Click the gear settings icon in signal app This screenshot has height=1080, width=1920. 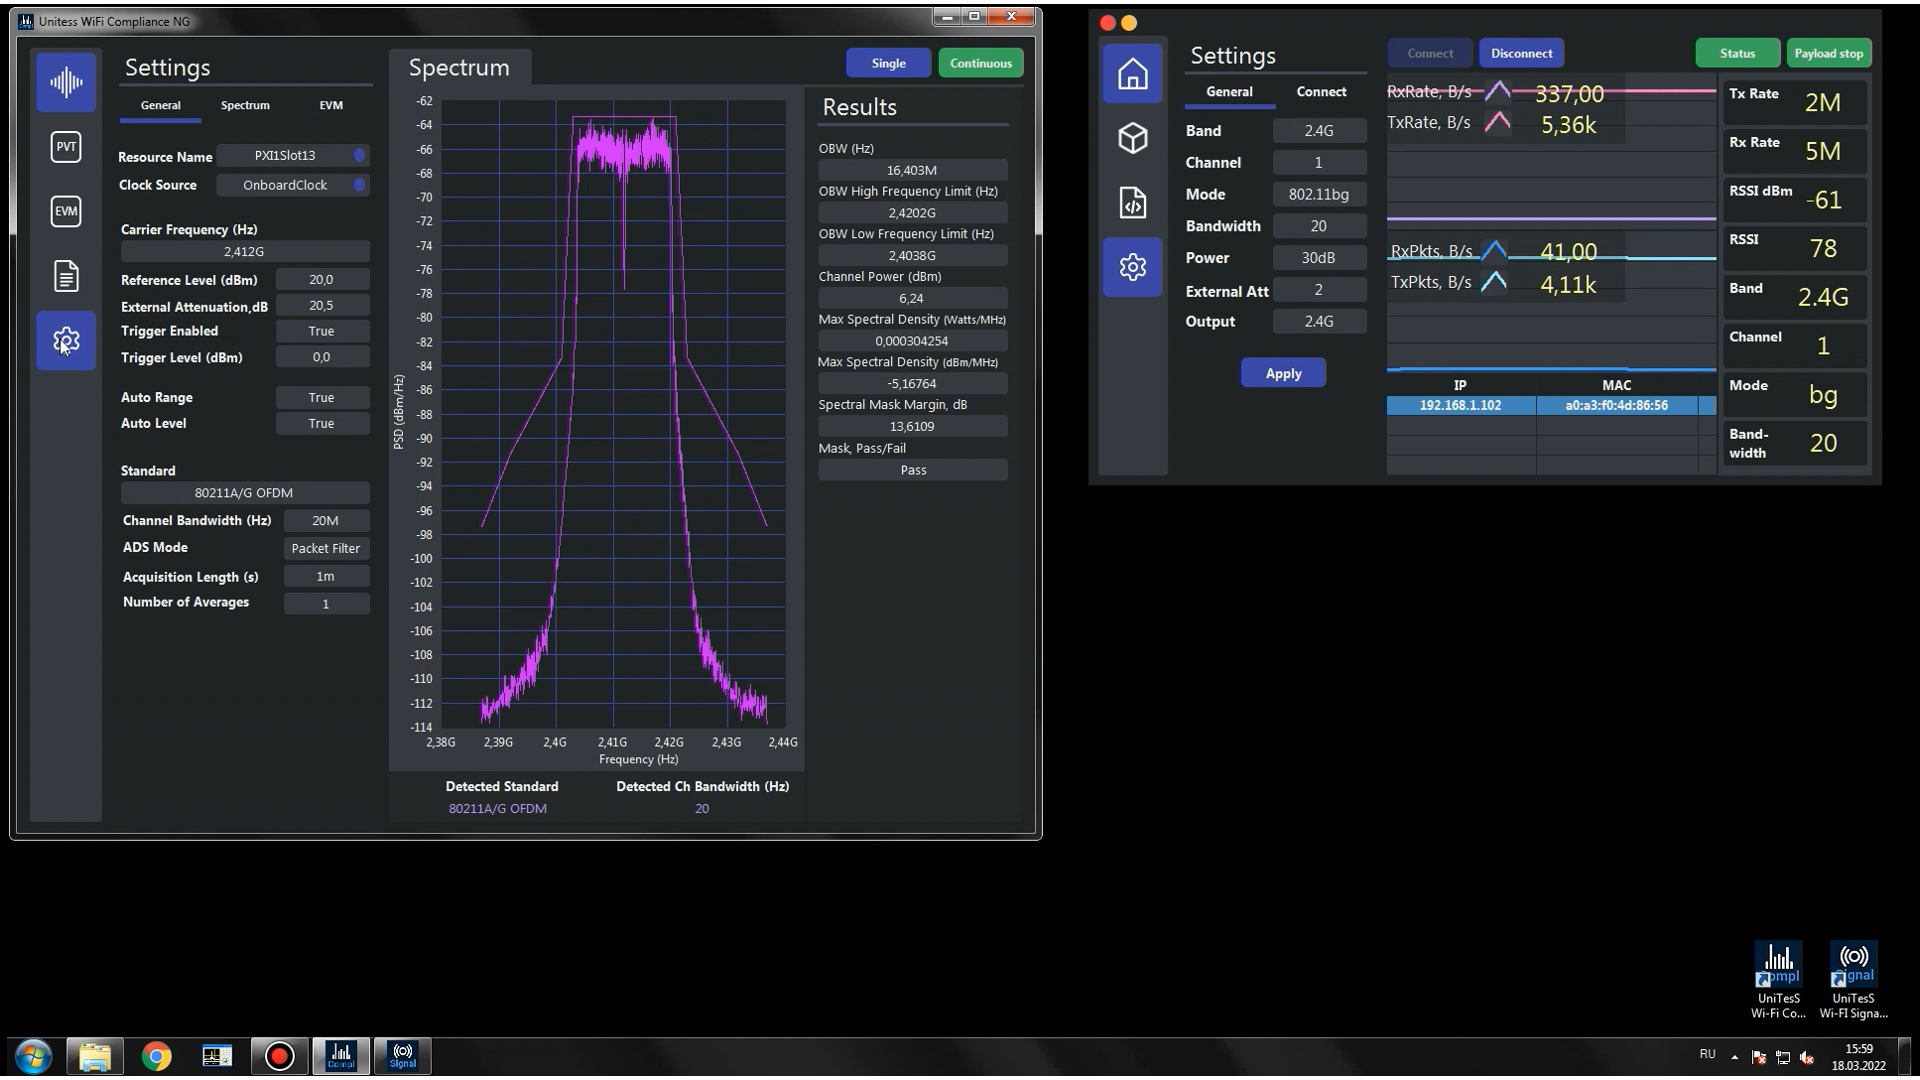coord(1132,267)
